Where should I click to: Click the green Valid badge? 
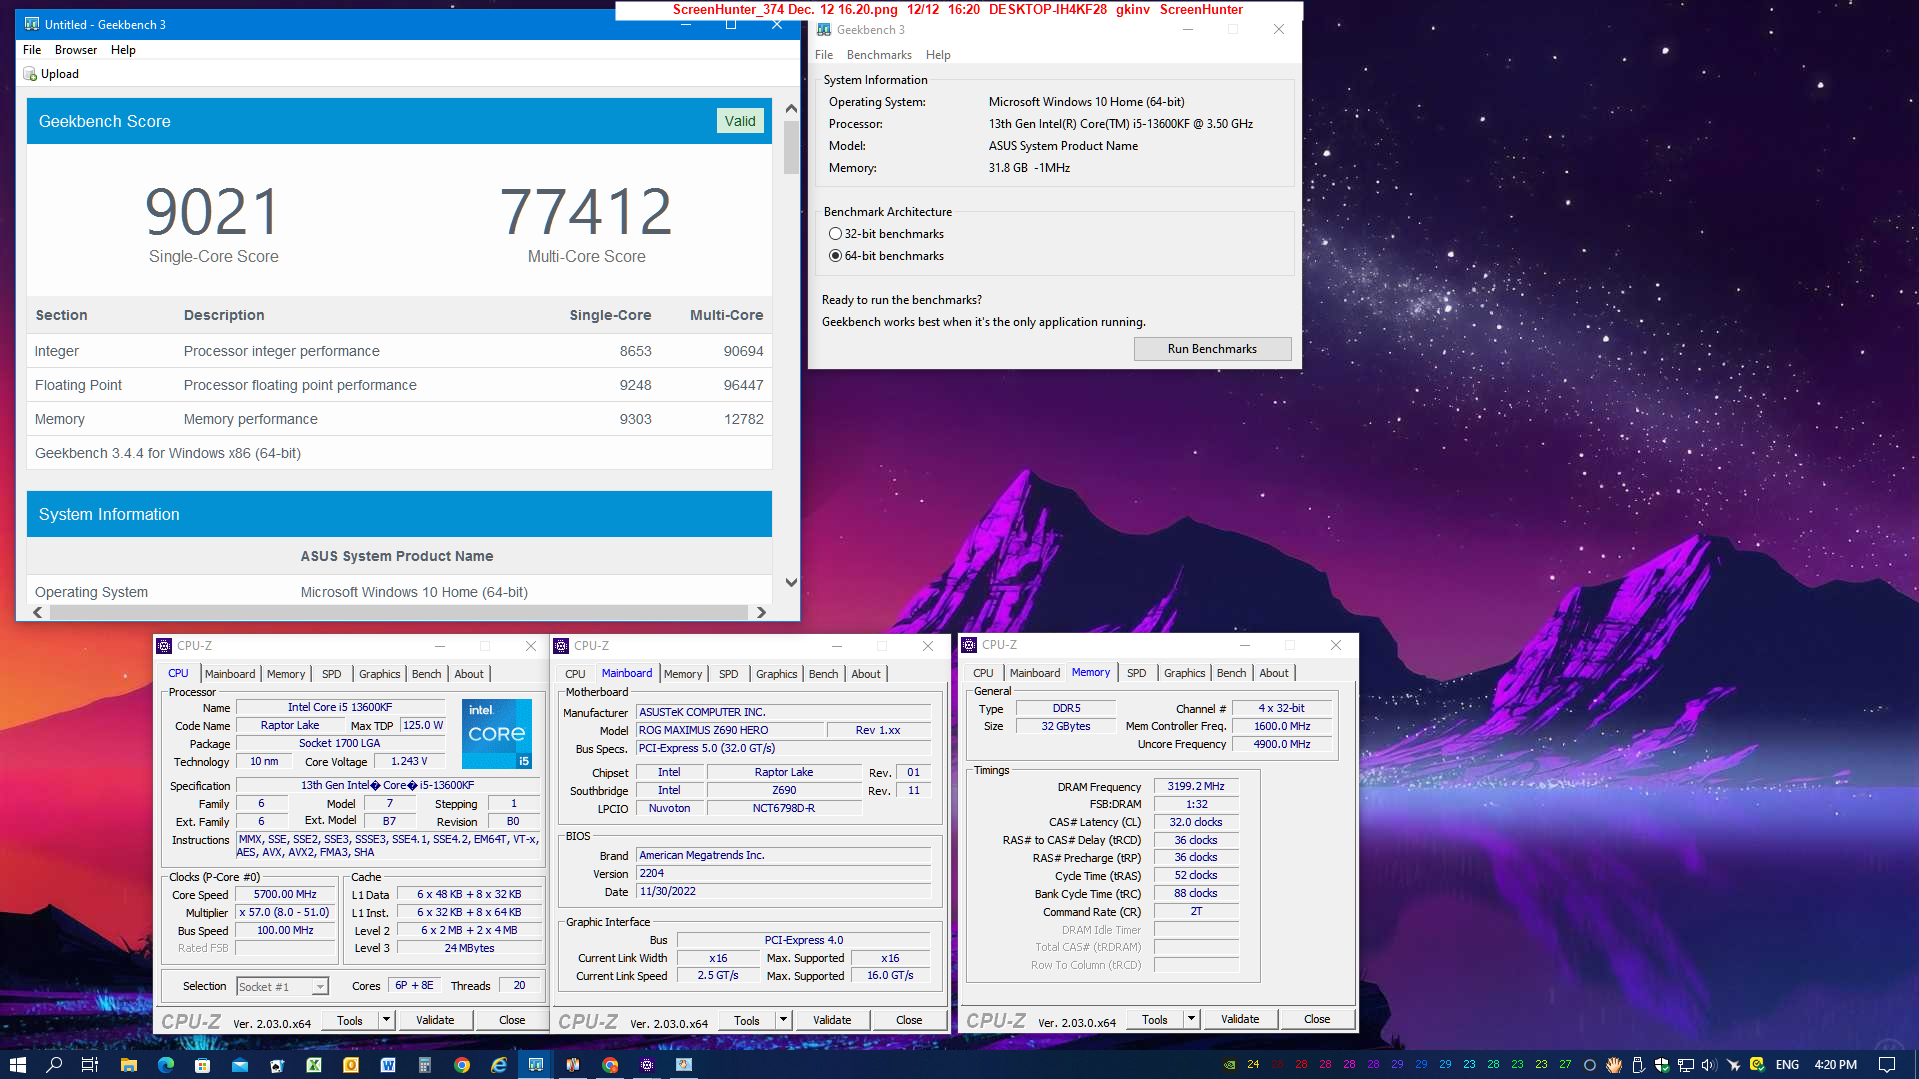click(740, 121)
